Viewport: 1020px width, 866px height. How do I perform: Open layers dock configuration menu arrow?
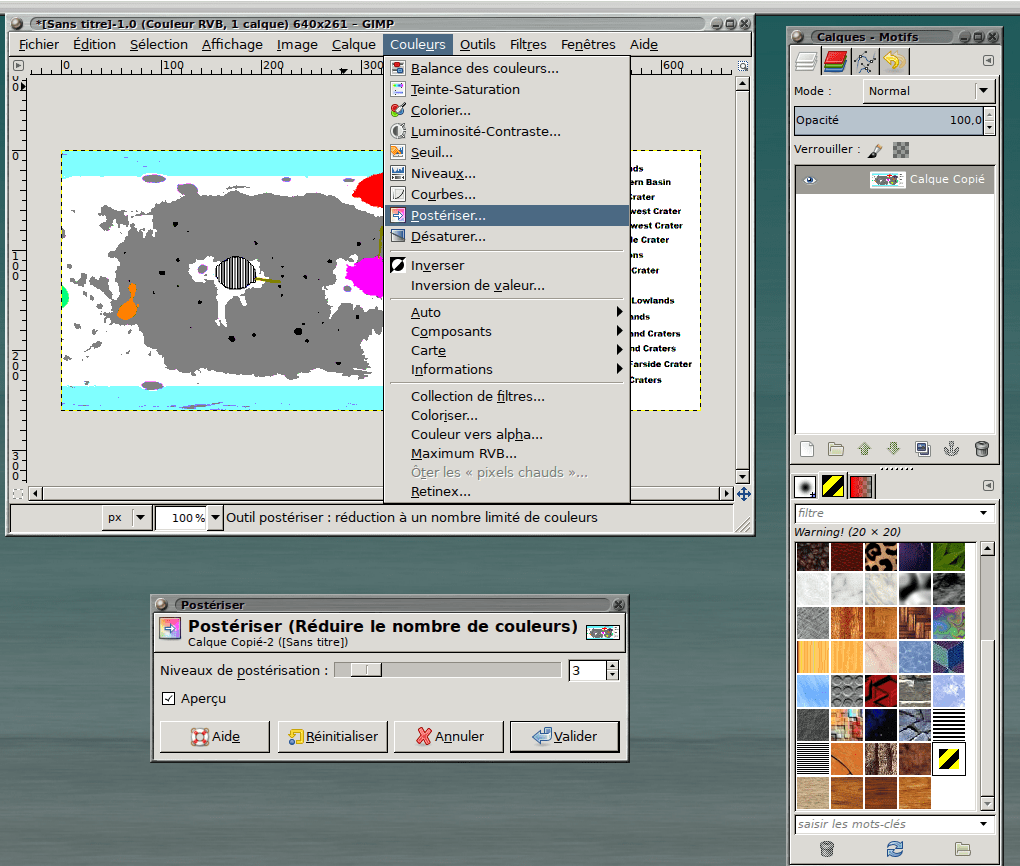(x=988, y=61)
